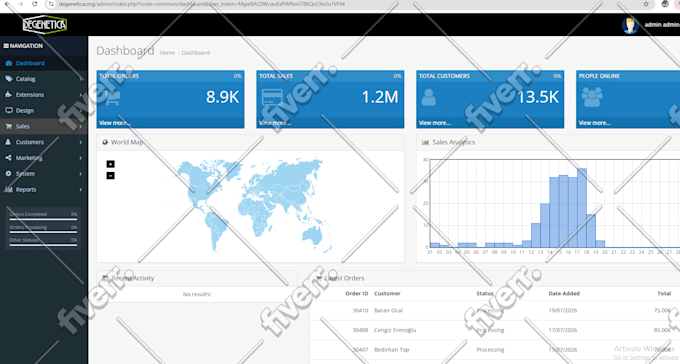
Task: Go forward in browser history
Action: (21, 4)
